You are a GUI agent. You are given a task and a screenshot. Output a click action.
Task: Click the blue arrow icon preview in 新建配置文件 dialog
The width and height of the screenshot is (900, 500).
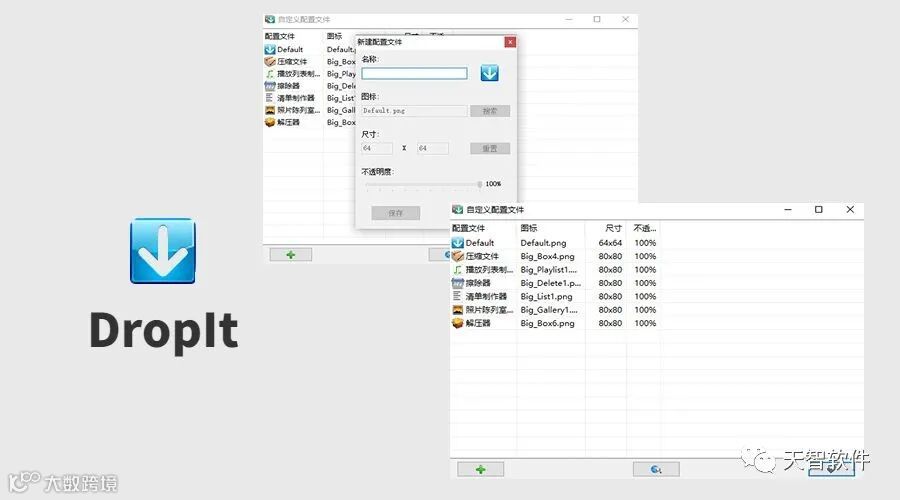[x=489, y=73]
